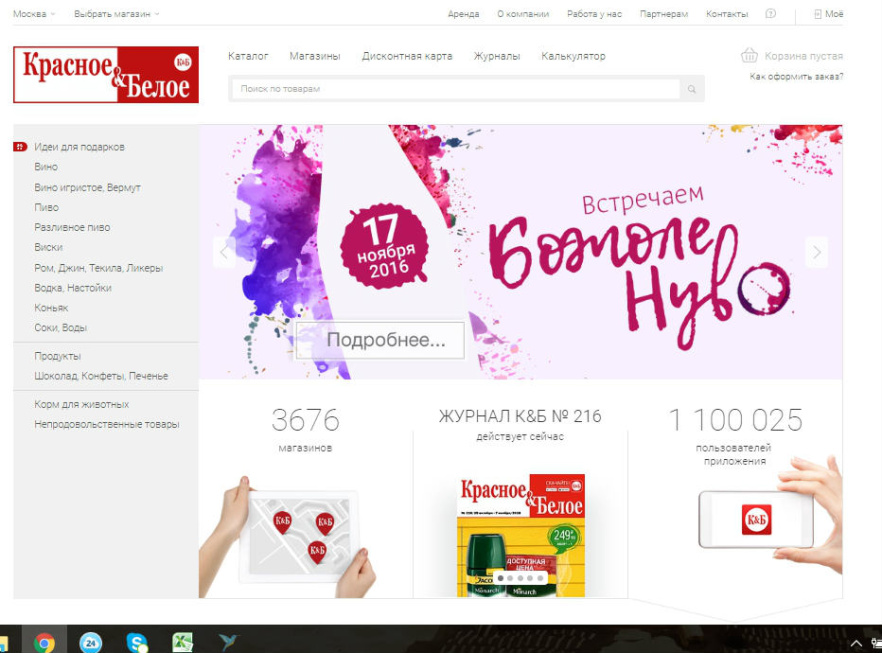882x653 pixels.
Task: Open Ром, Джин, Текила, Ликеры category
Action: click(98, 268)
